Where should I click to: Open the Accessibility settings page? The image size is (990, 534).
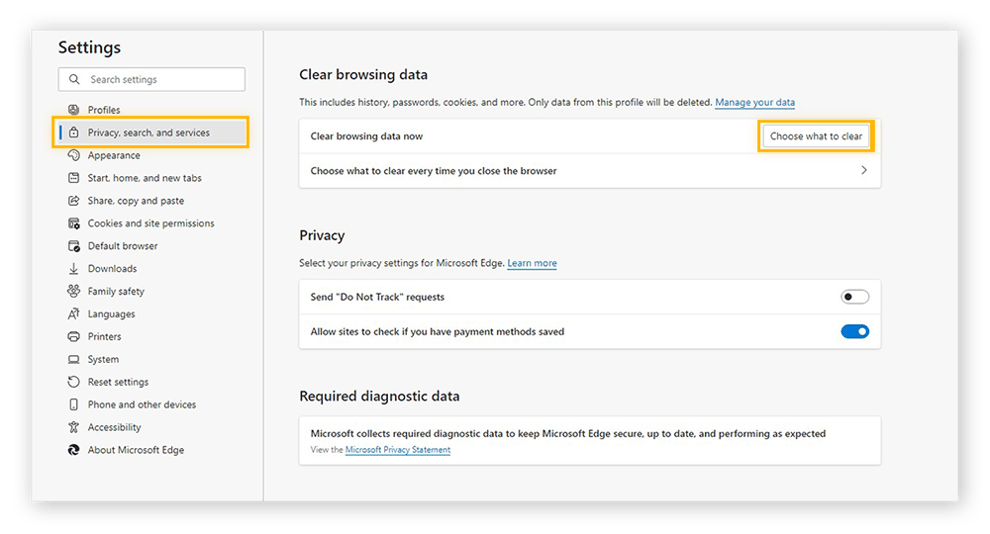(114, 427)
